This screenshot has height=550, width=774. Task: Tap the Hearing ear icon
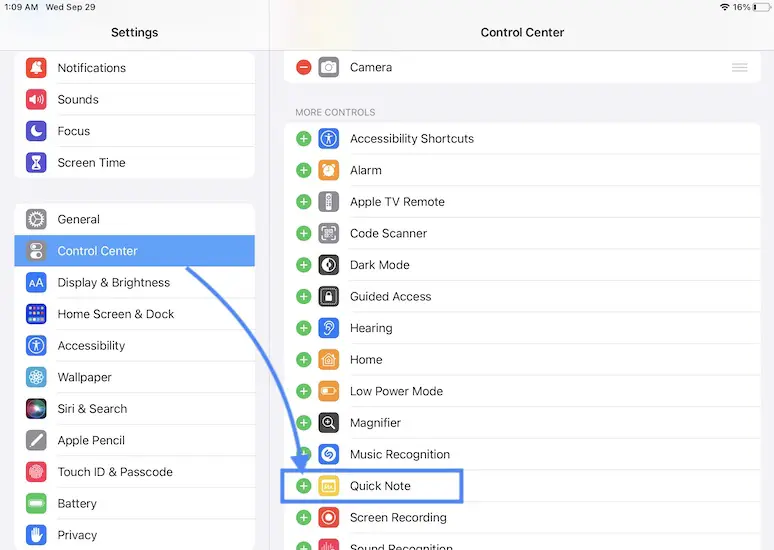point(328,328)
